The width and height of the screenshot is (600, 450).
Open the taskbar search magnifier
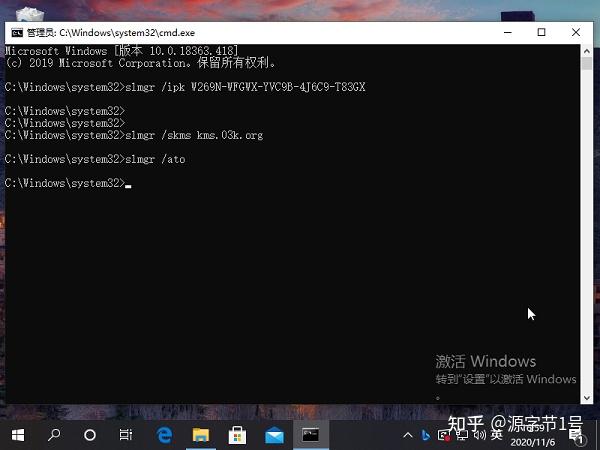54,435
